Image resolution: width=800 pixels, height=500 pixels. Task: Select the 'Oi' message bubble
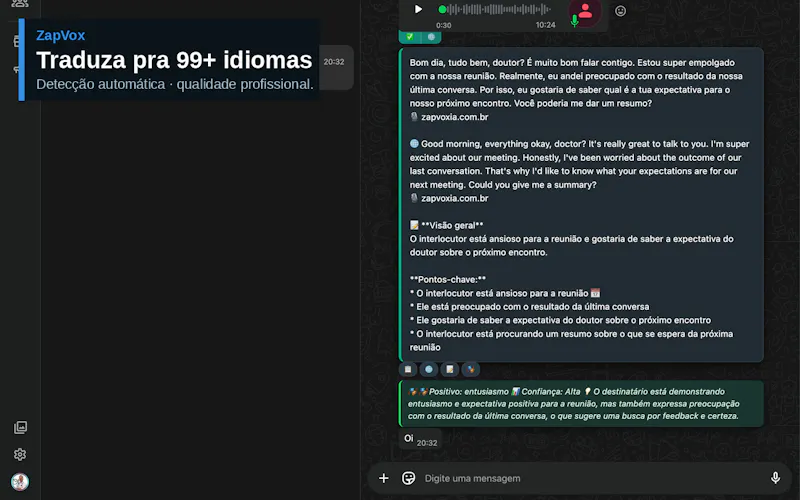(x=420, y=439)
